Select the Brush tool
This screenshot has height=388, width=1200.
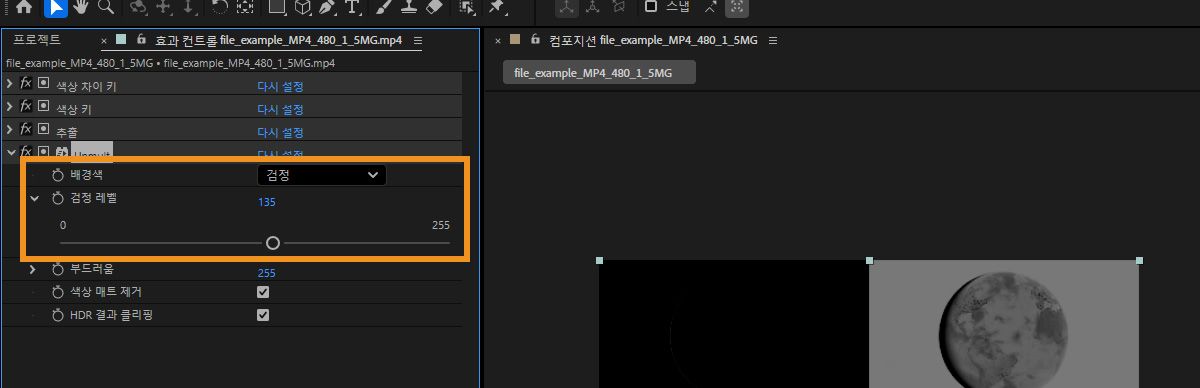point(384,7)
